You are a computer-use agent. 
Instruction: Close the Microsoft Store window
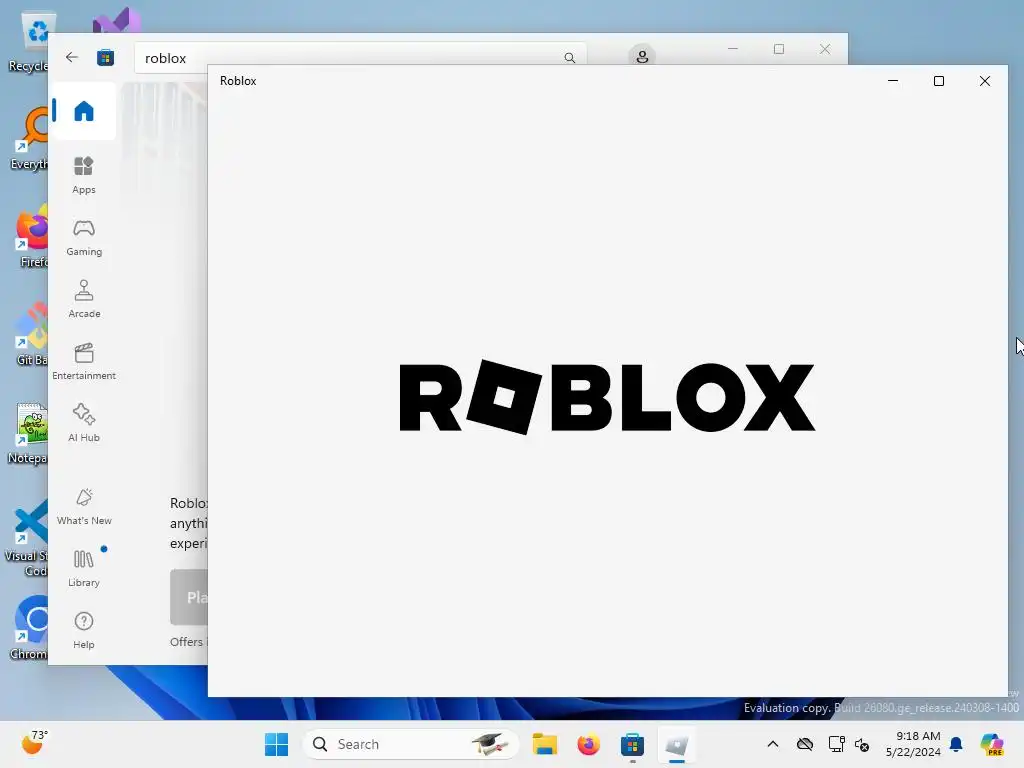point(825,49)
